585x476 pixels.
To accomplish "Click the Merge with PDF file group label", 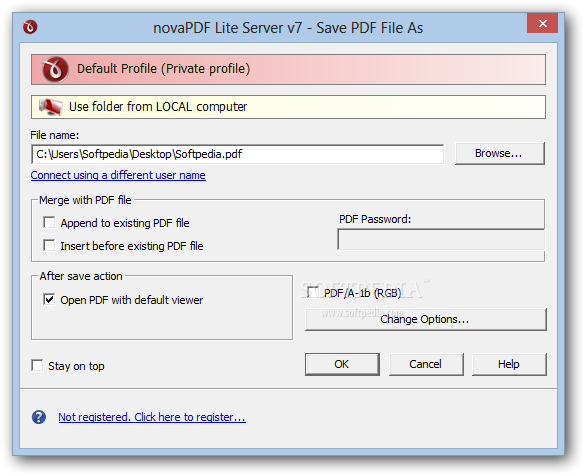I will pyautogui.click(x=85, y=200).
